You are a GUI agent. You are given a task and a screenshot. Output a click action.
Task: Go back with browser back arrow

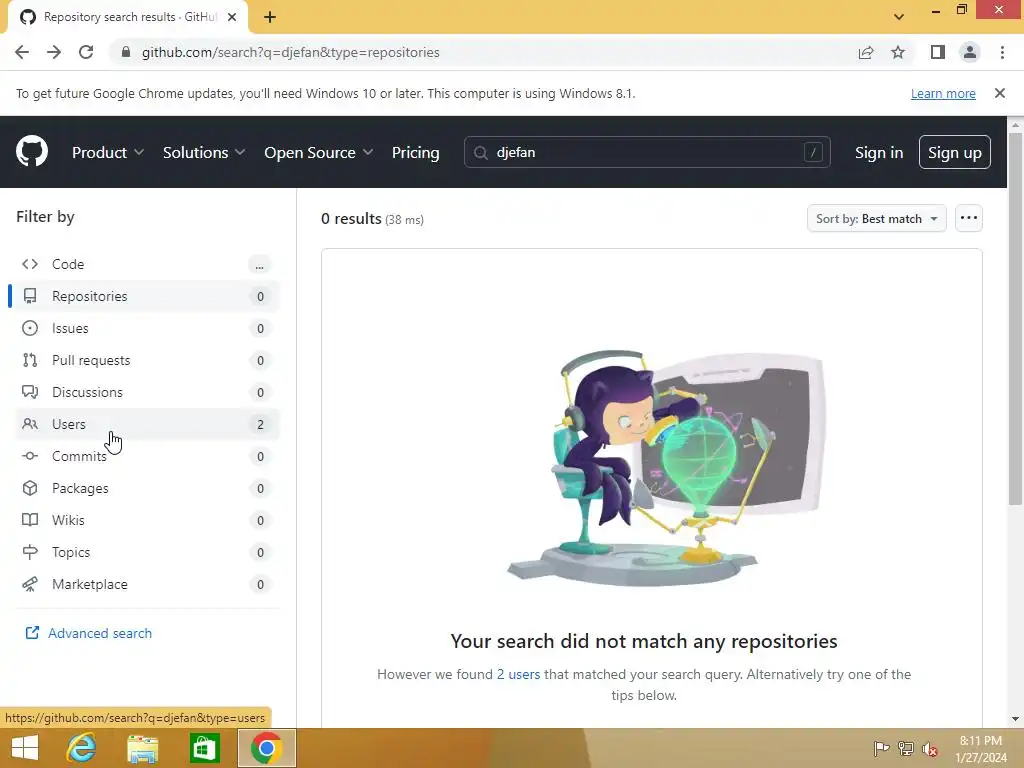pos(22,52)
